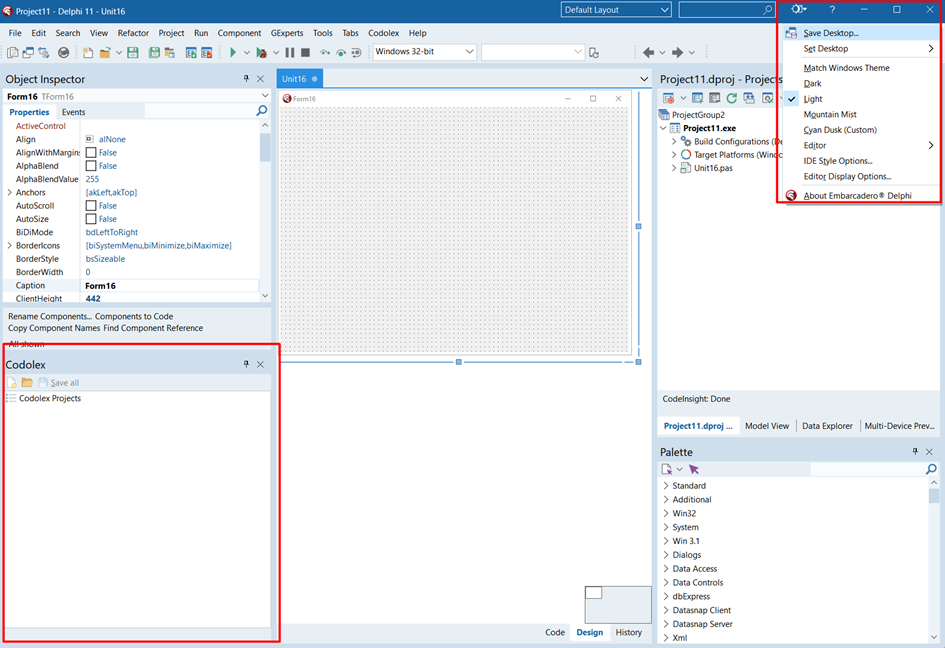Click the New Items icon in toolbar

(88, 52)
